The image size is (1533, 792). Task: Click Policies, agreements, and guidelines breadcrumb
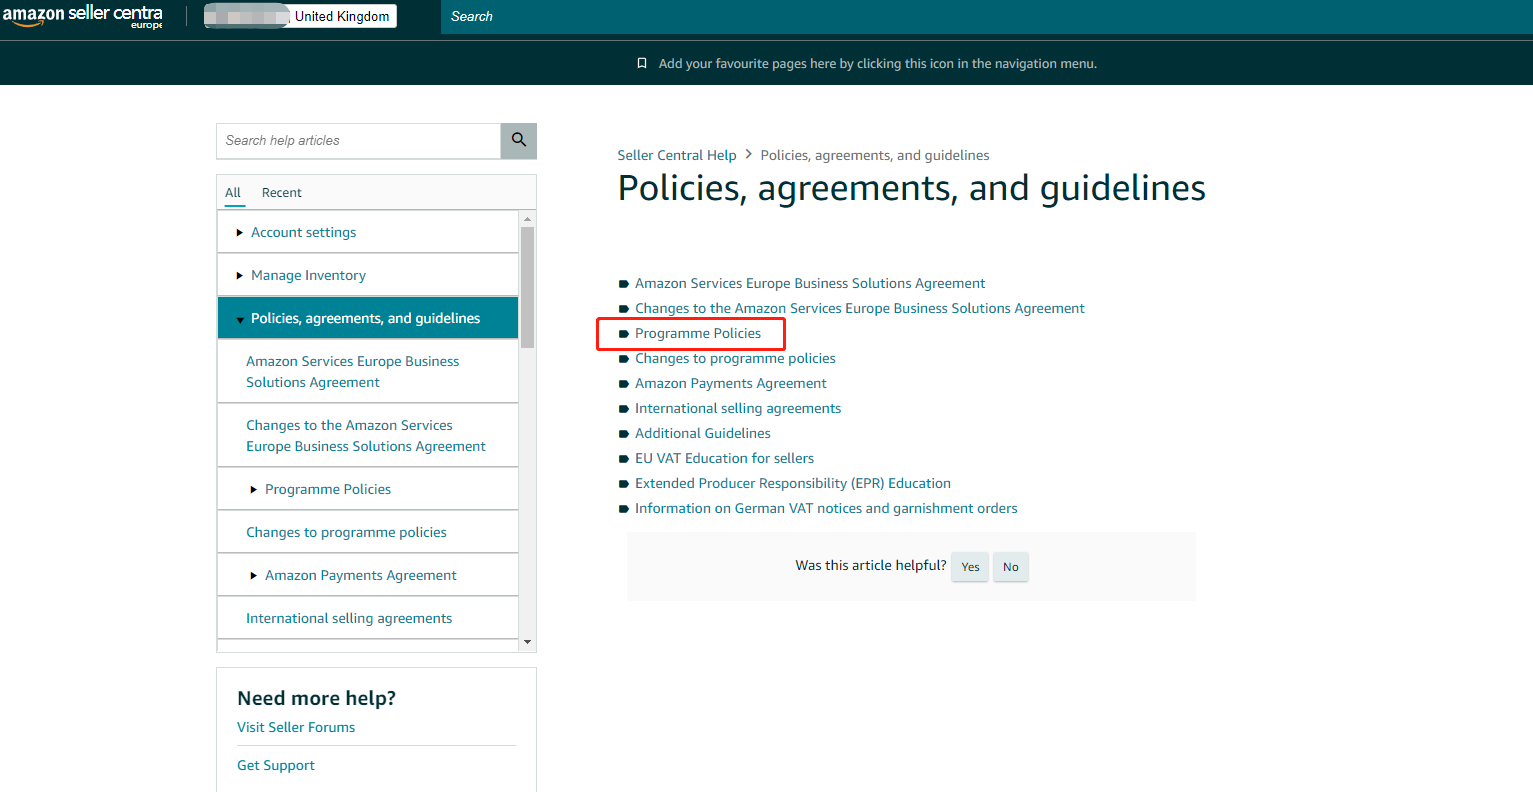[875, 155]
